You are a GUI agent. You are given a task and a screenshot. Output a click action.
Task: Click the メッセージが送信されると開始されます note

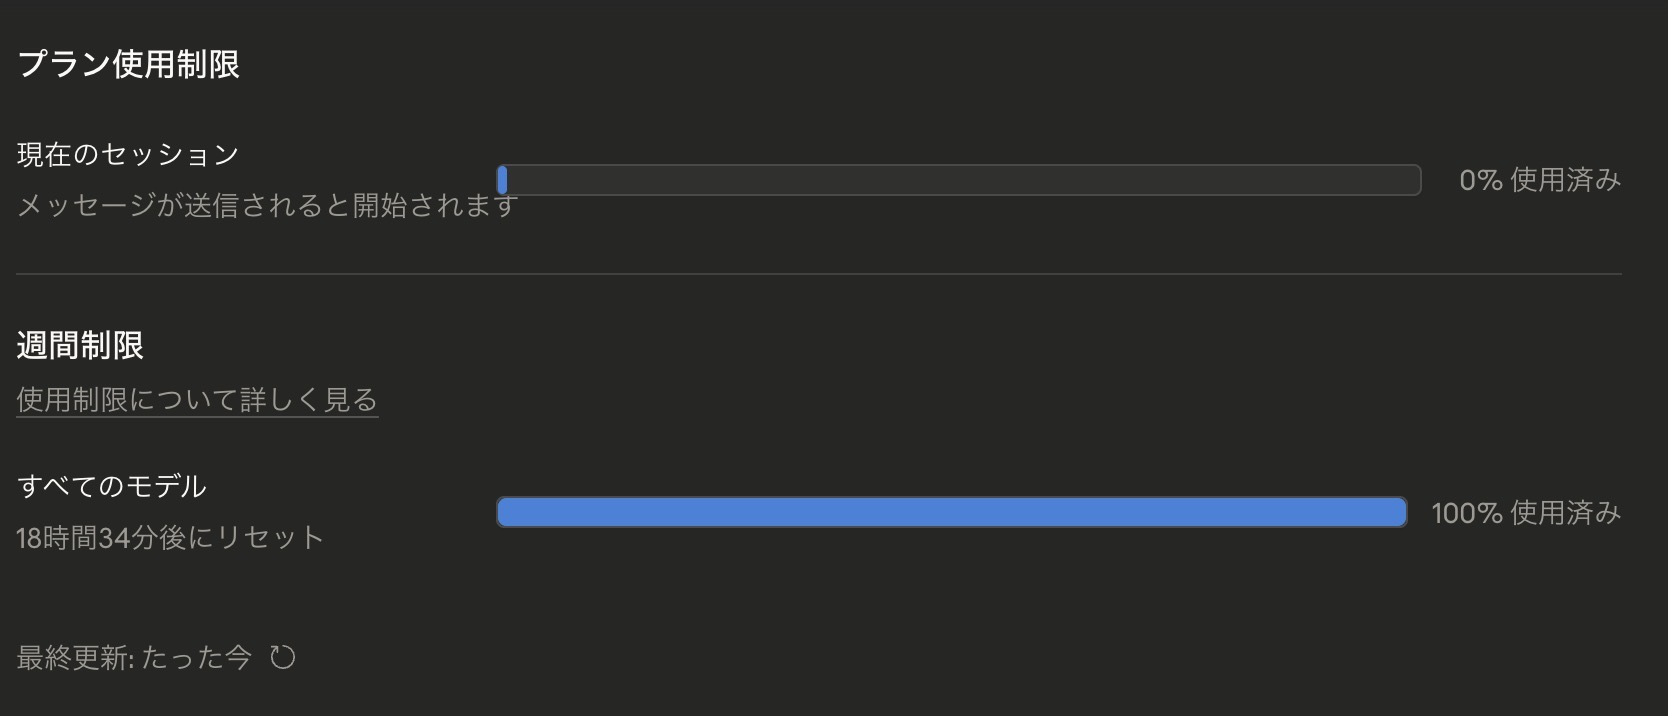pyautogui.click(x=266, y=206)
